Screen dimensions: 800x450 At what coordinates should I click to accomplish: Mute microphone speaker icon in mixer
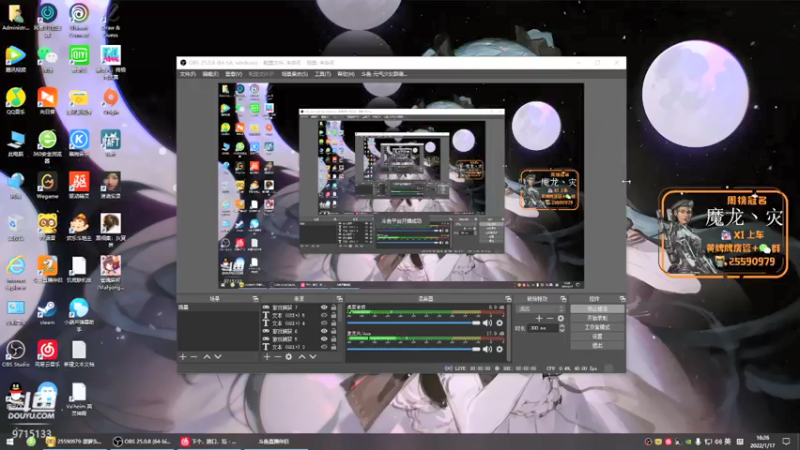click(x=487, y=349)
